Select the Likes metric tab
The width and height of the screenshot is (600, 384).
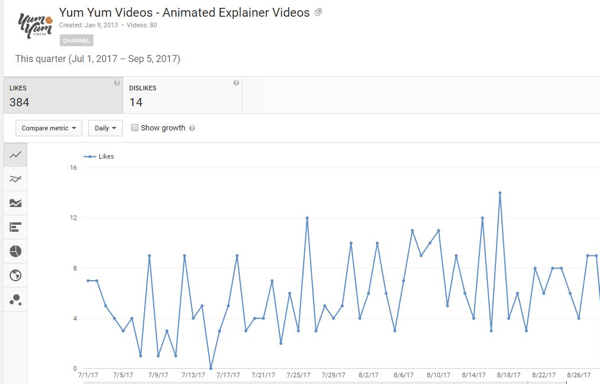[x=64, y=95]
